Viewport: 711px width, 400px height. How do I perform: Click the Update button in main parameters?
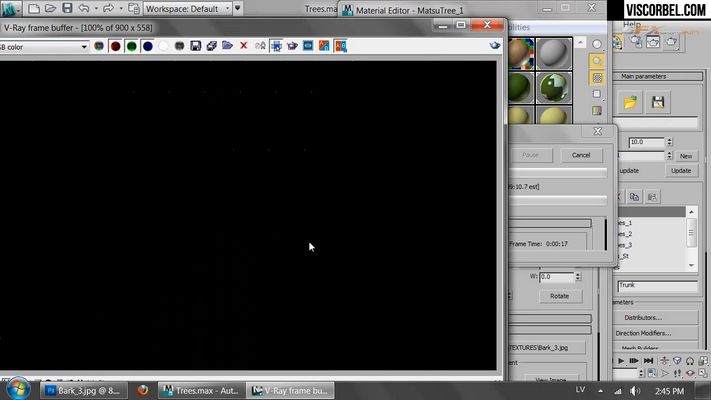pos(681,171)
